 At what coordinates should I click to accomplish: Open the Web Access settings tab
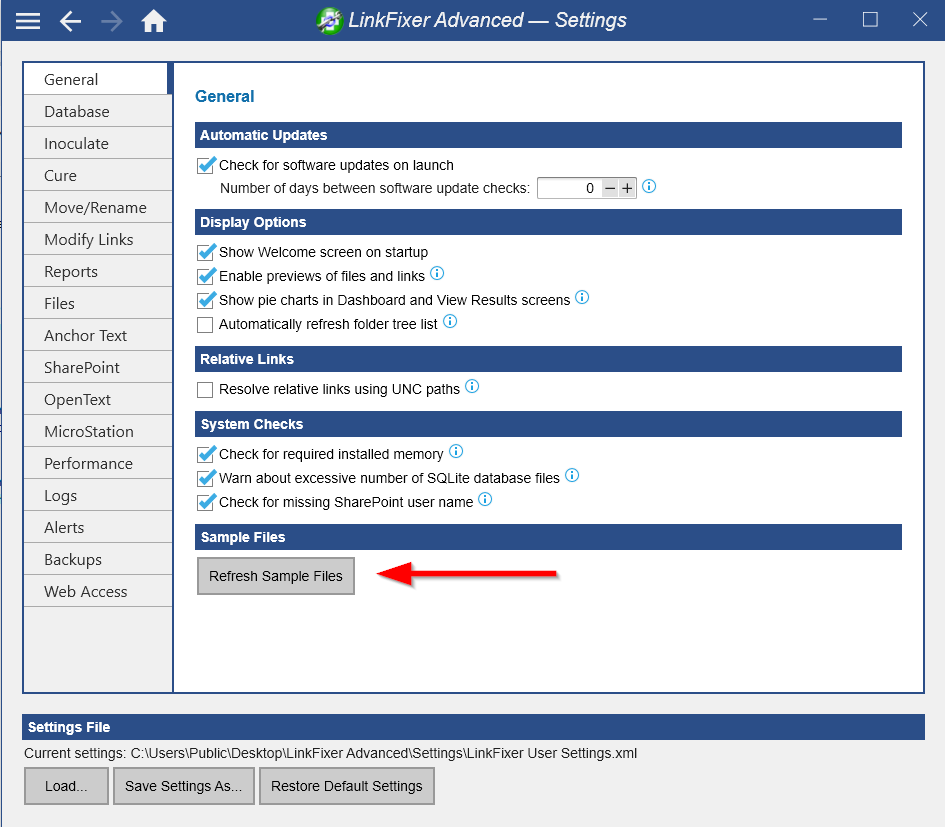[98, 591]
